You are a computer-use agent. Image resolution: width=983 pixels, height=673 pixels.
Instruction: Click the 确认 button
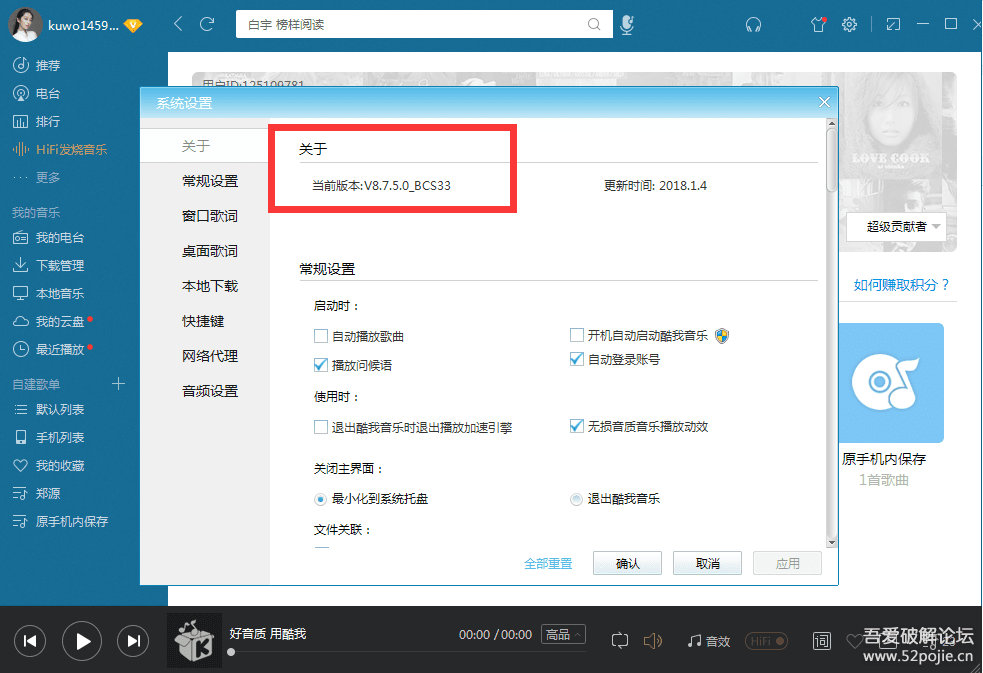point(628,563)
